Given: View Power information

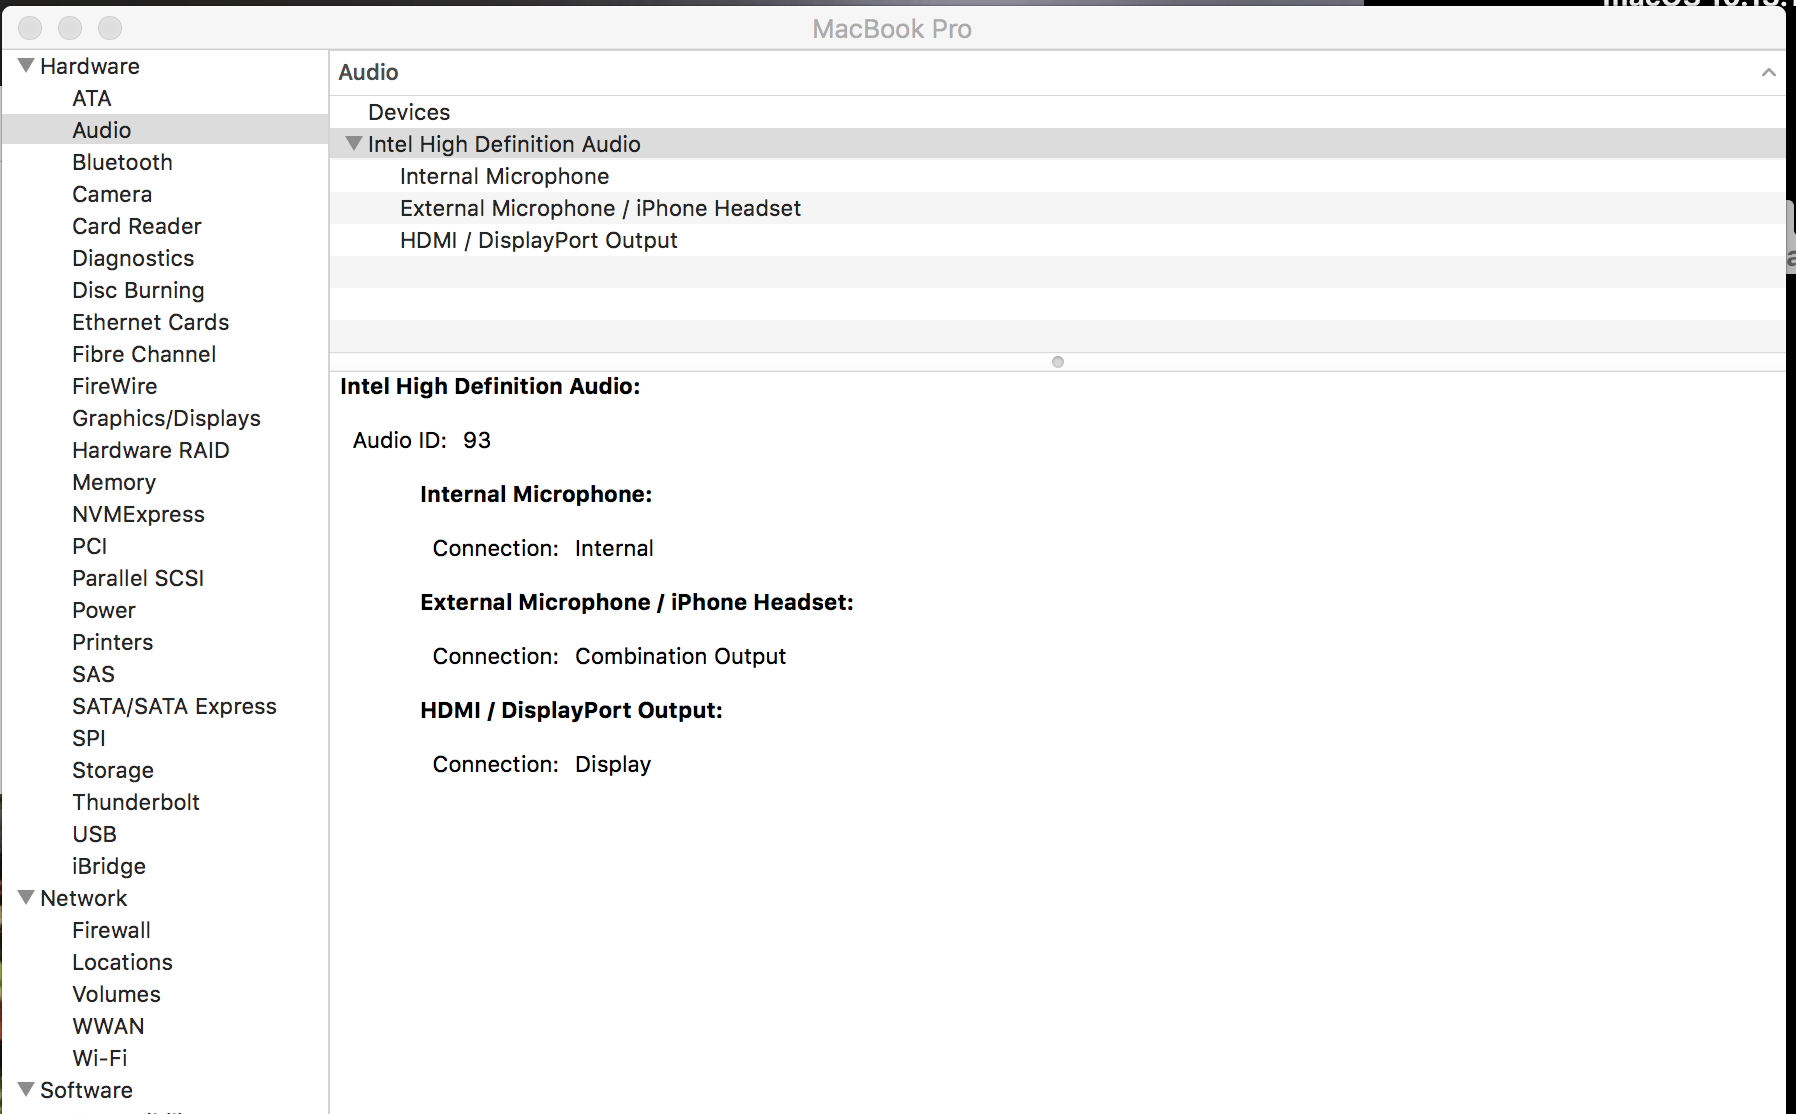Looking at the screenshot, I should 103,610.
